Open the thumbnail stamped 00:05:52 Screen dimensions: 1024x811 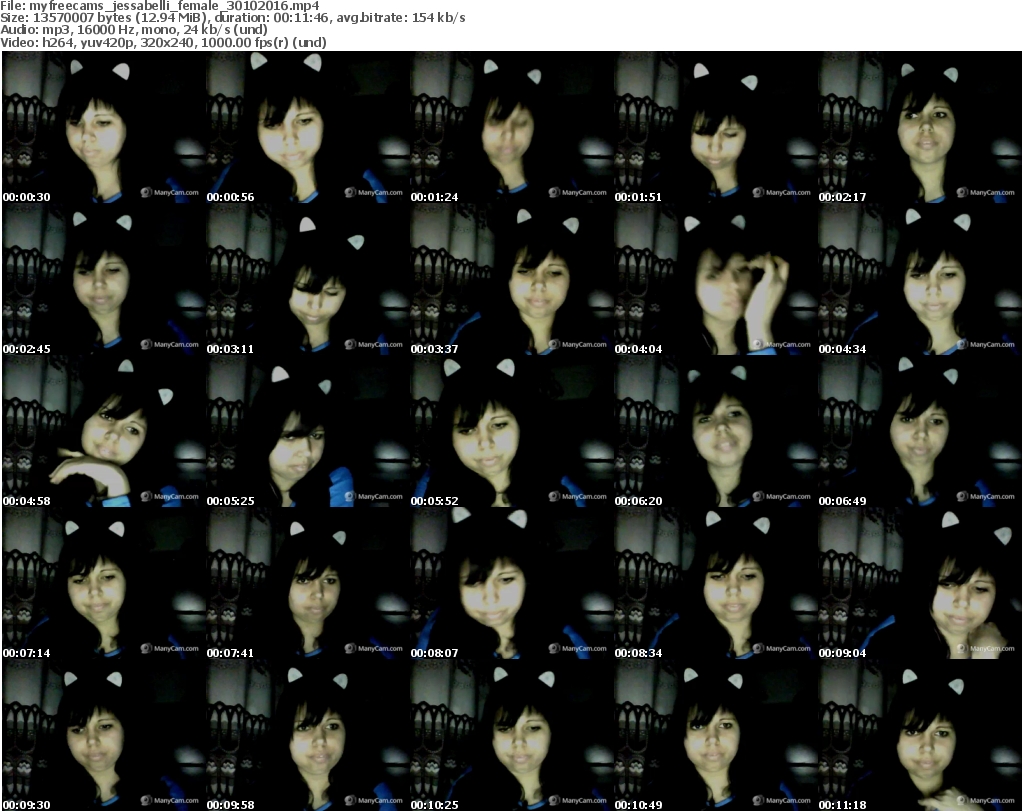[511, 432]
